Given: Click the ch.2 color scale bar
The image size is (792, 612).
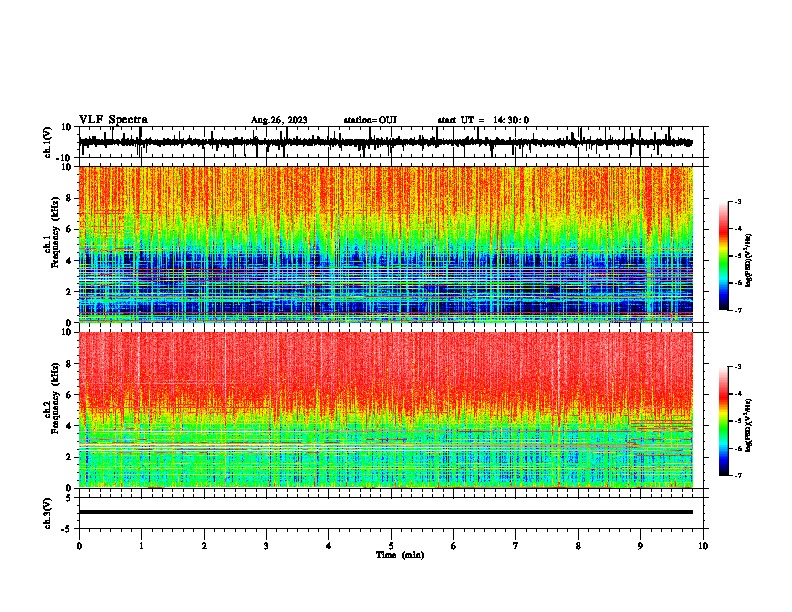Looking at the screenshot, I should point(723,421).
